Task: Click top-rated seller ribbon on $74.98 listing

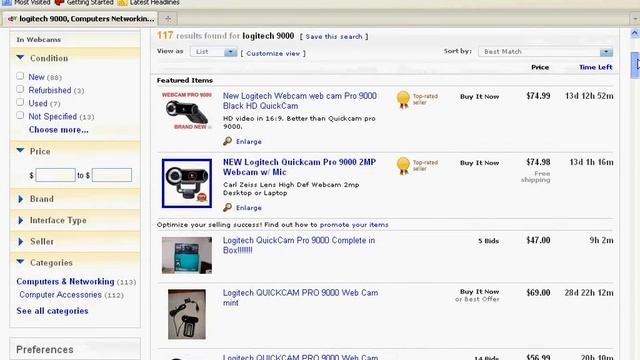Action: tap(403, 166)
